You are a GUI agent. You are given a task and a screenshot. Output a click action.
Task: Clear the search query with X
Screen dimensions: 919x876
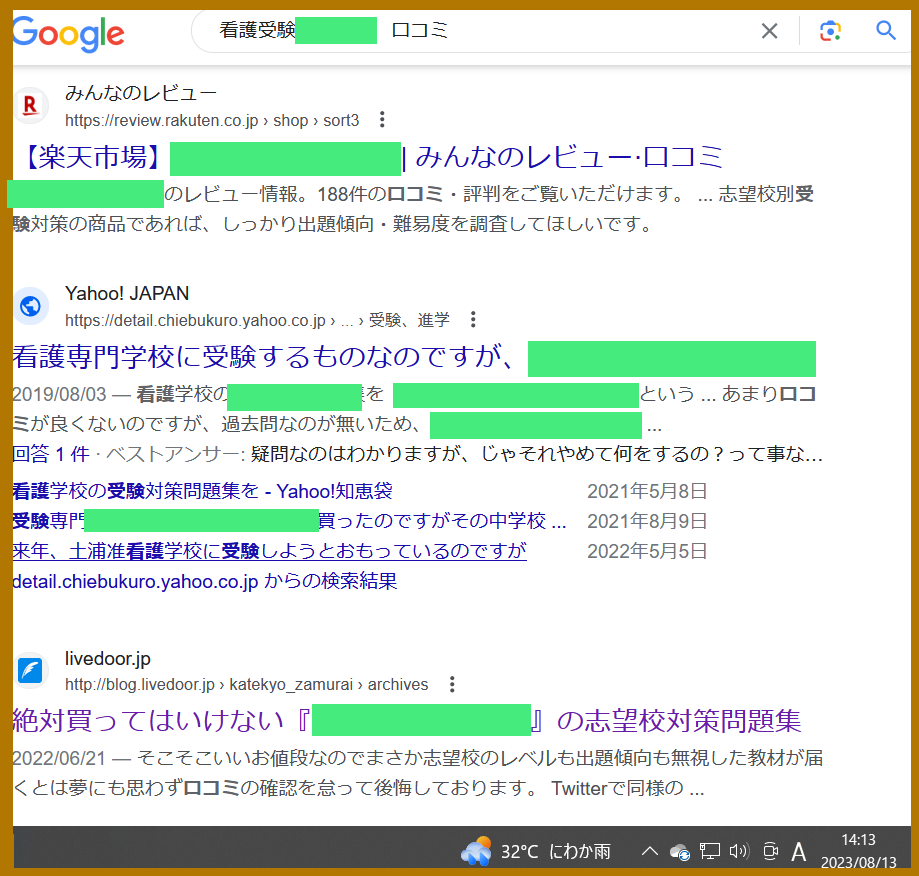(x=769, y=30)
